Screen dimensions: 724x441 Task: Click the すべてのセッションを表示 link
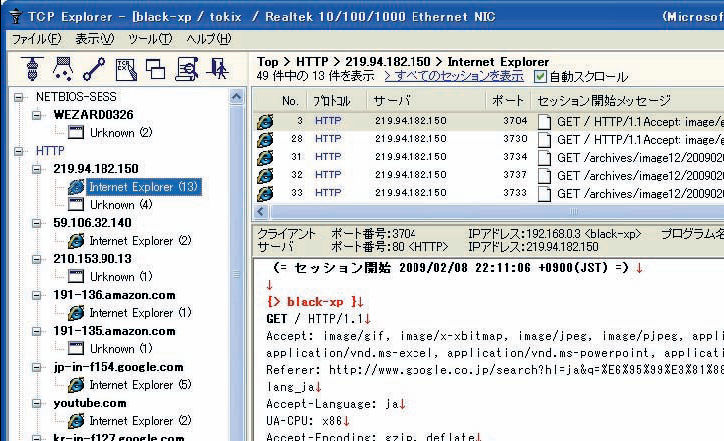tap(454, 76)
